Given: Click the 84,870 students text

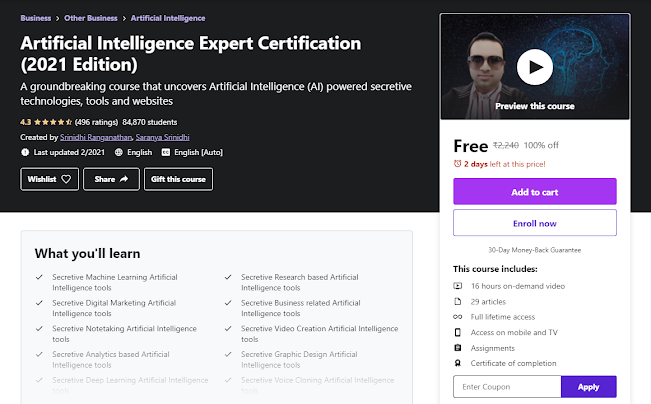Looking at the screenshot, I should (x=150, y=122).
